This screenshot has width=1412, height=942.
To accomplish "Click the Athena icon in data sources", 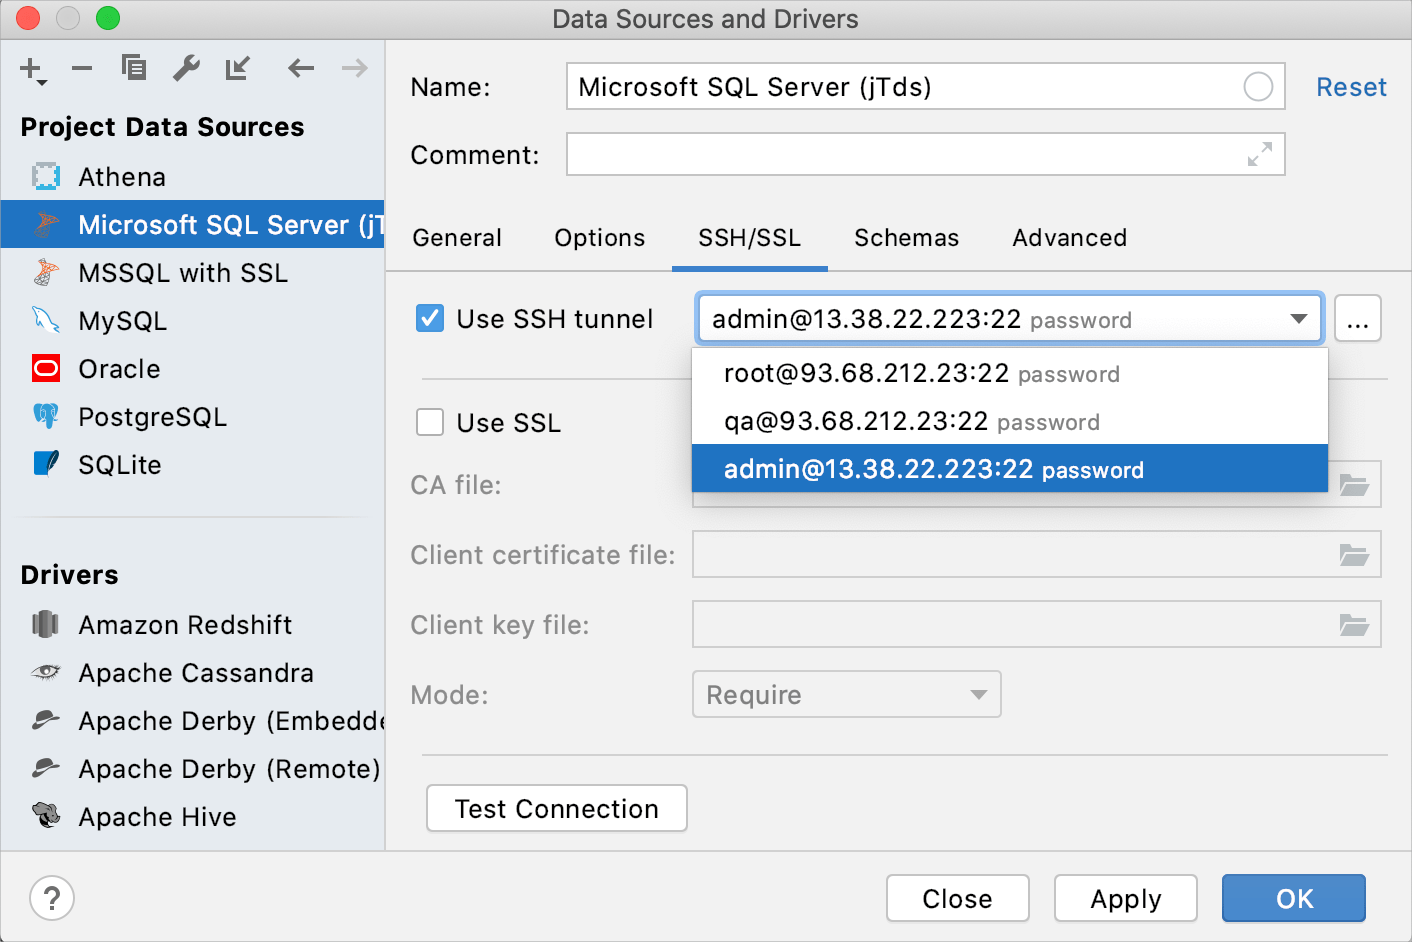I will click(46, 177).
